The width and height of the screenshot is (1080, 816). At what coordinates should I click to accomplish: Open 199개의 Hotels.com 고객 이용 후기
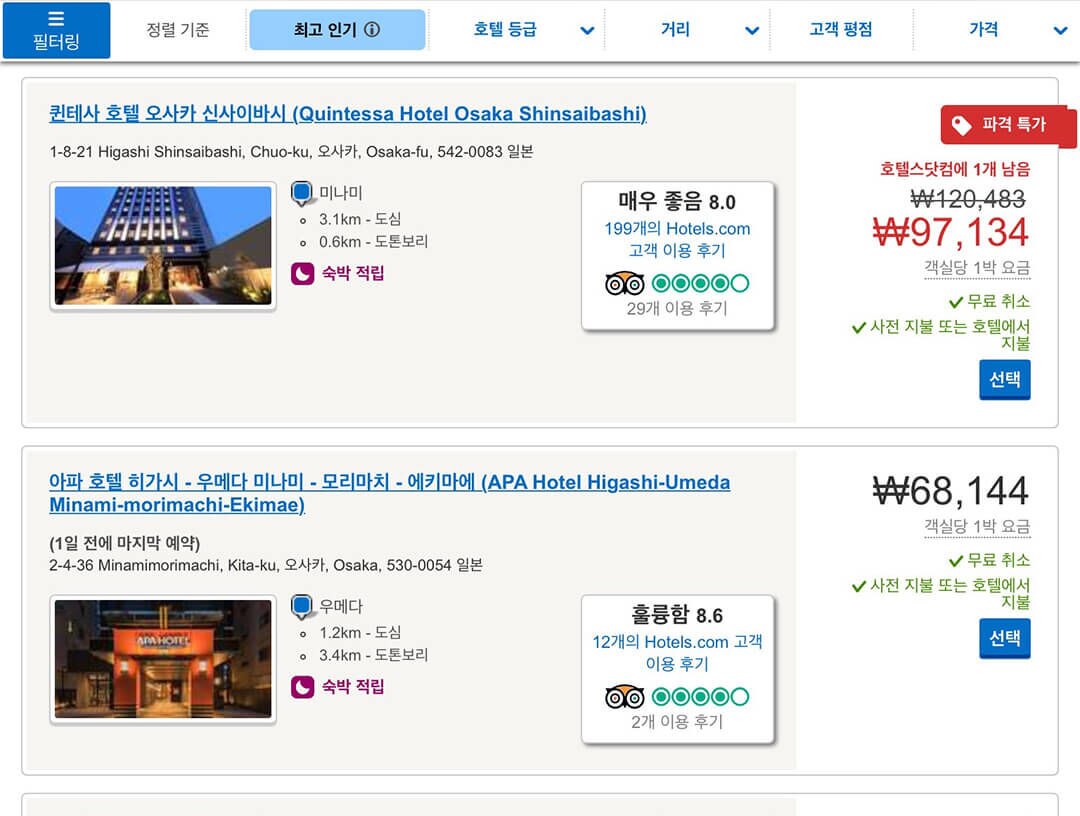coord(677,239)
